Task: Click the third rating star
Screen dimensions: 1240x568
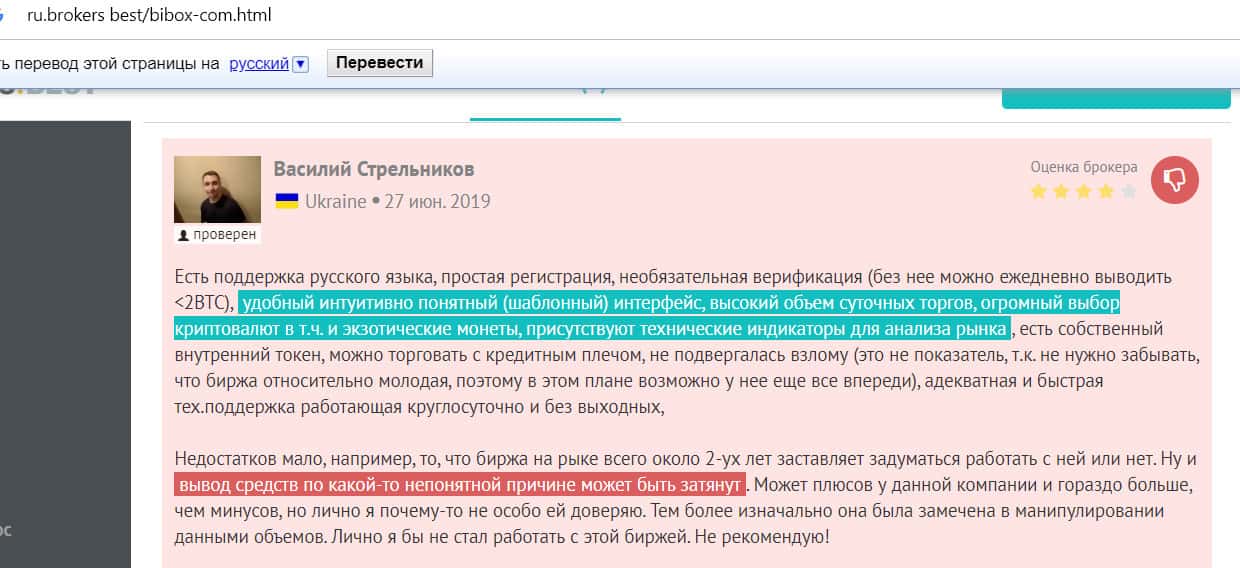Action: click(1084, 191)
